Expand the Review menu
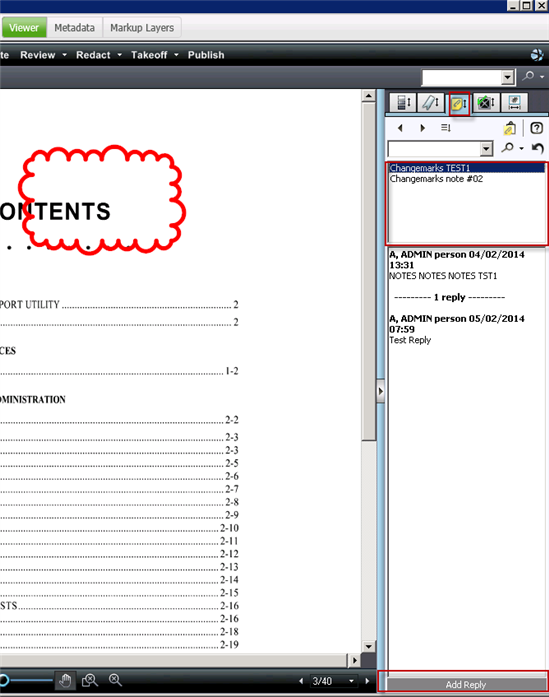Viewport: 549px width, 697px height. click(x=43, y=55)
